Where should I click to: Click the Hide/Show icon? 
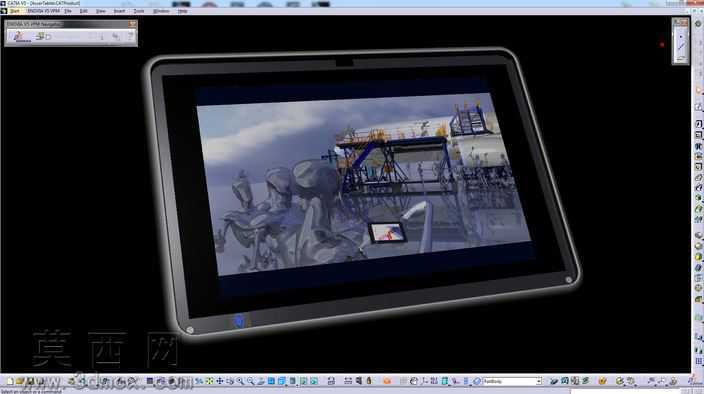[x=304, y=381]
